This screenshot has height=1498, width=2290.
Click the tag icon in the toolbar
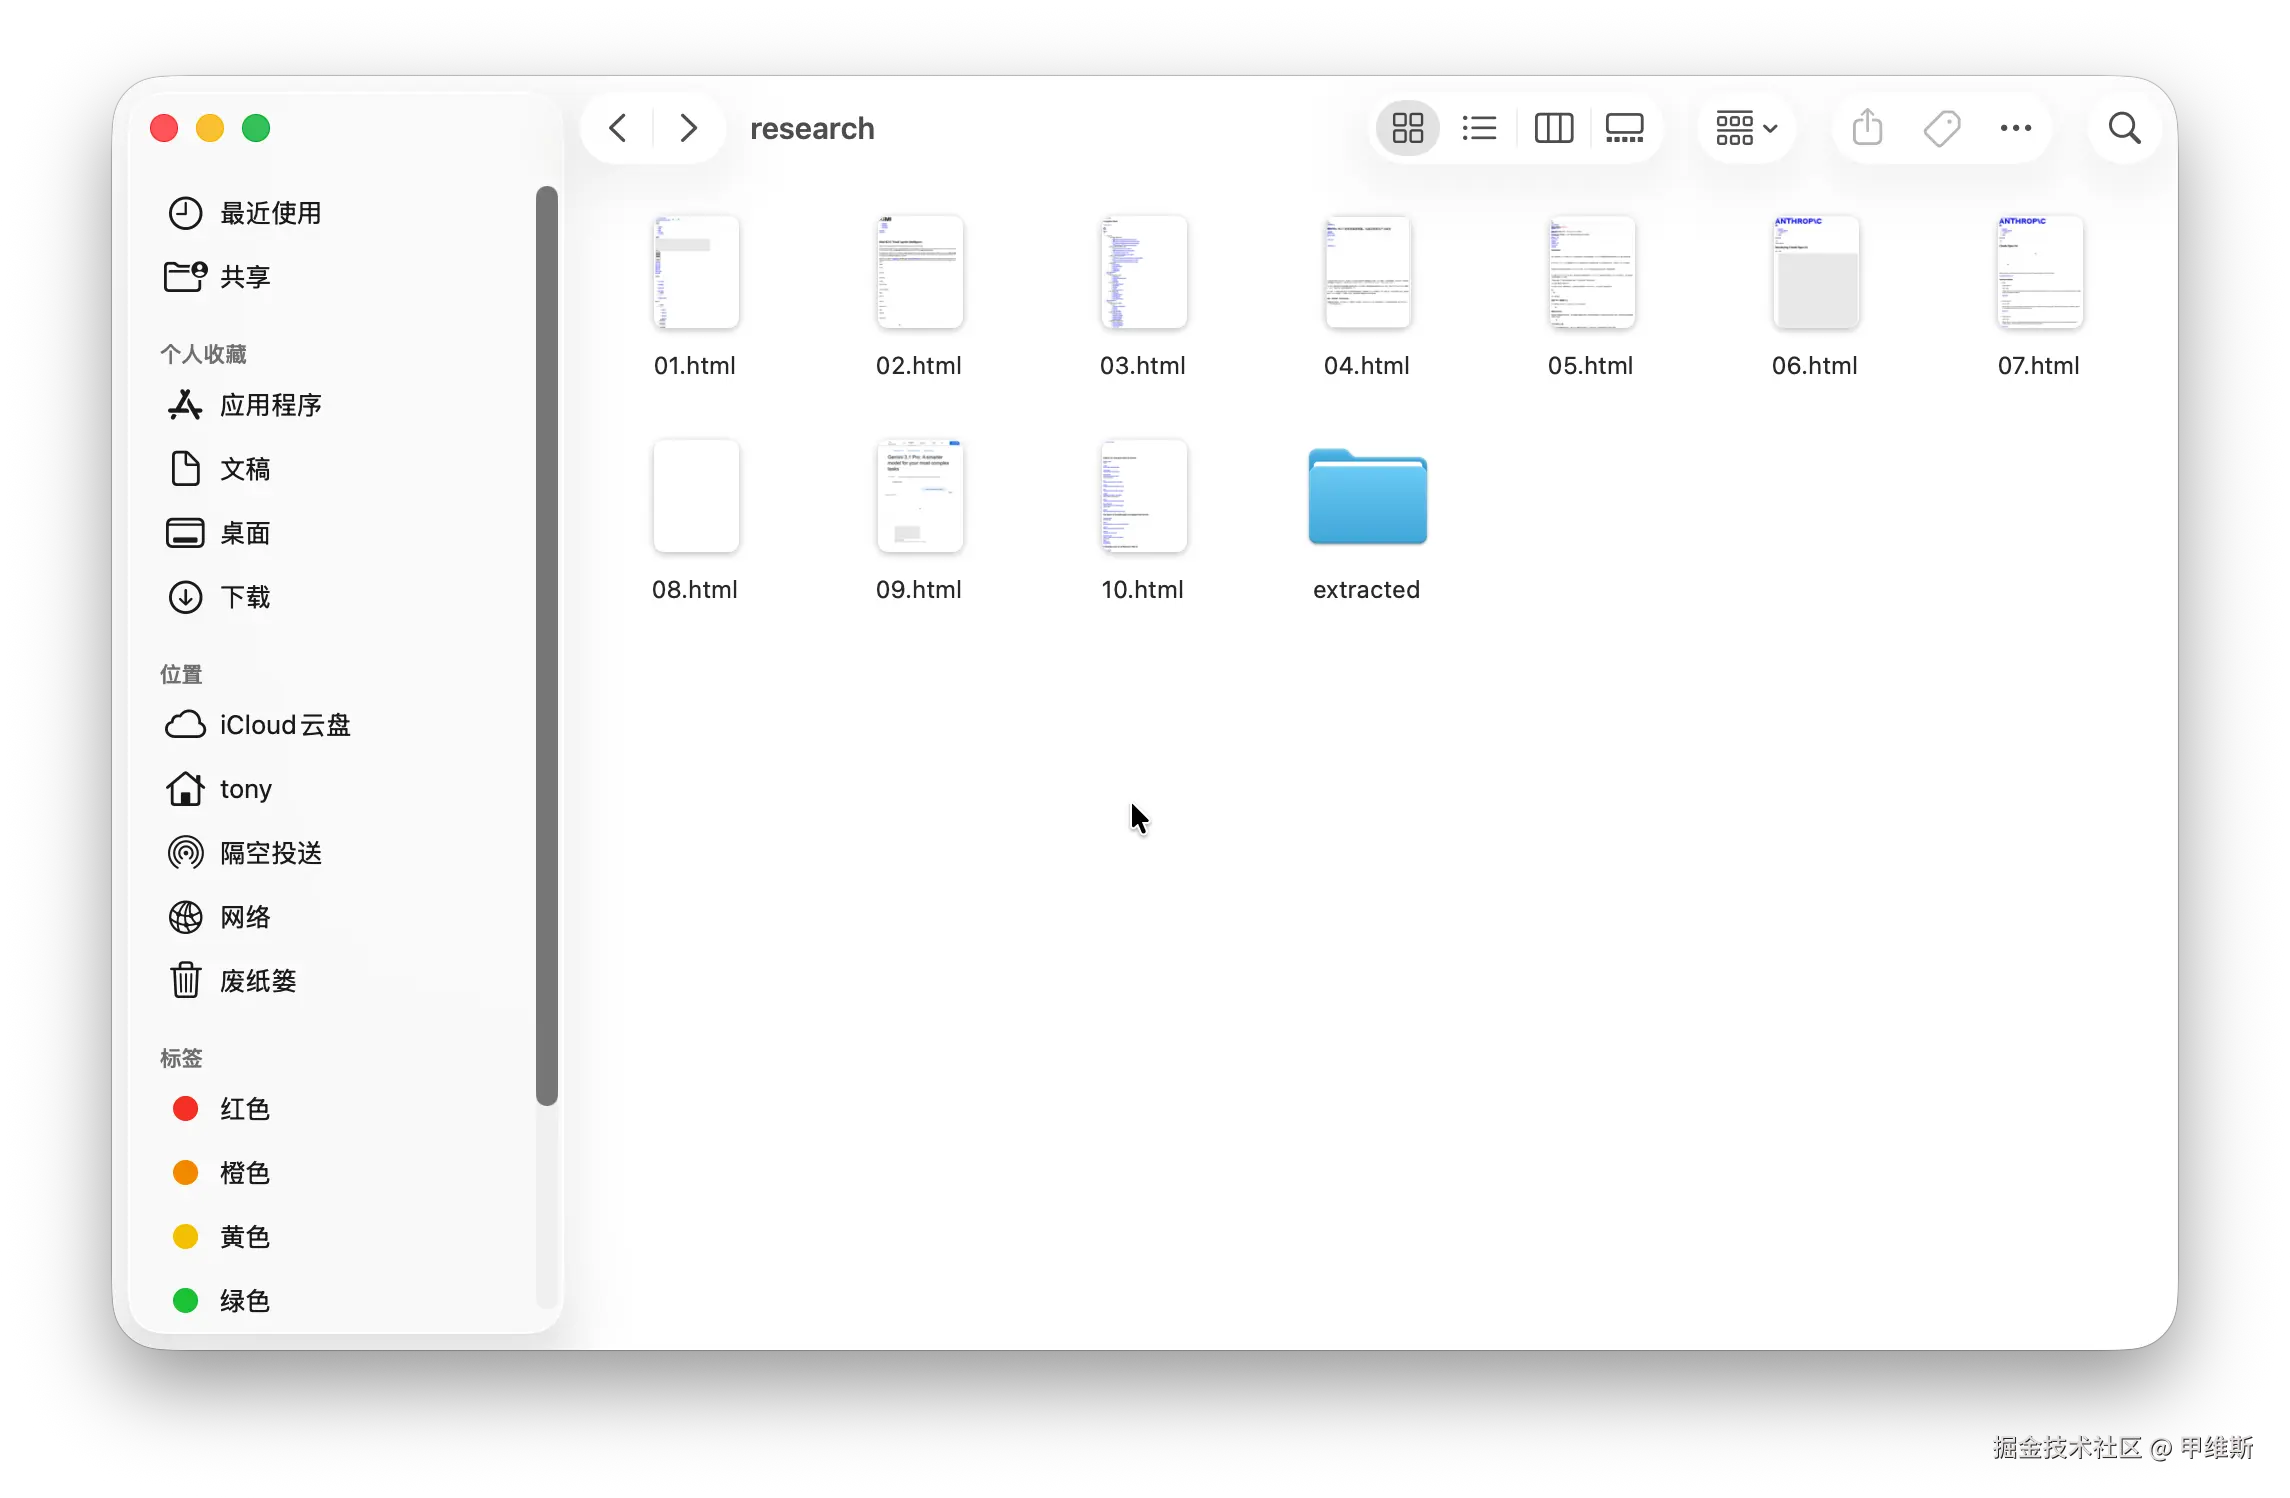click(x=1941, y=128)
